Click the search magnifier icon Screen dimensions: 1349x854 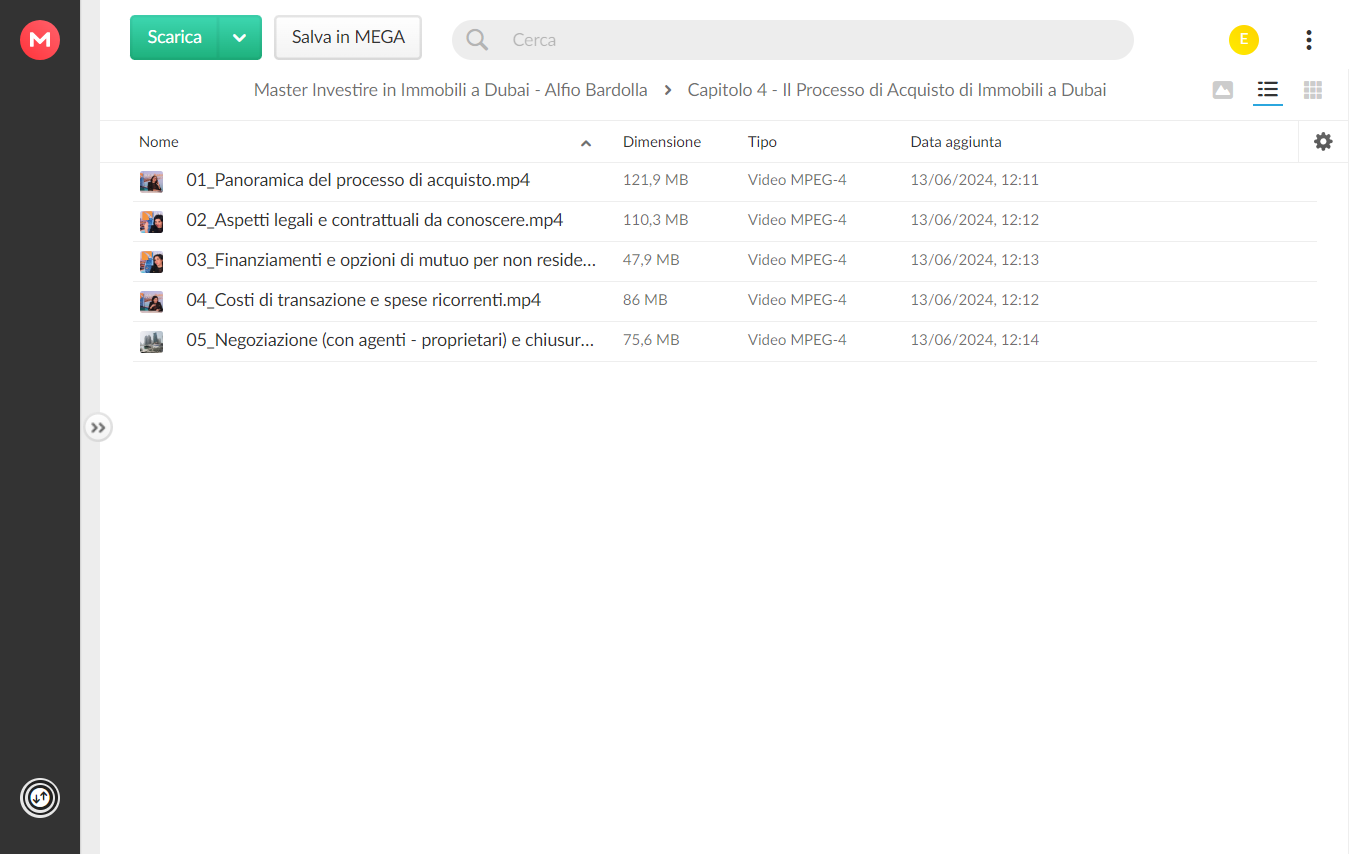point(477,40)
